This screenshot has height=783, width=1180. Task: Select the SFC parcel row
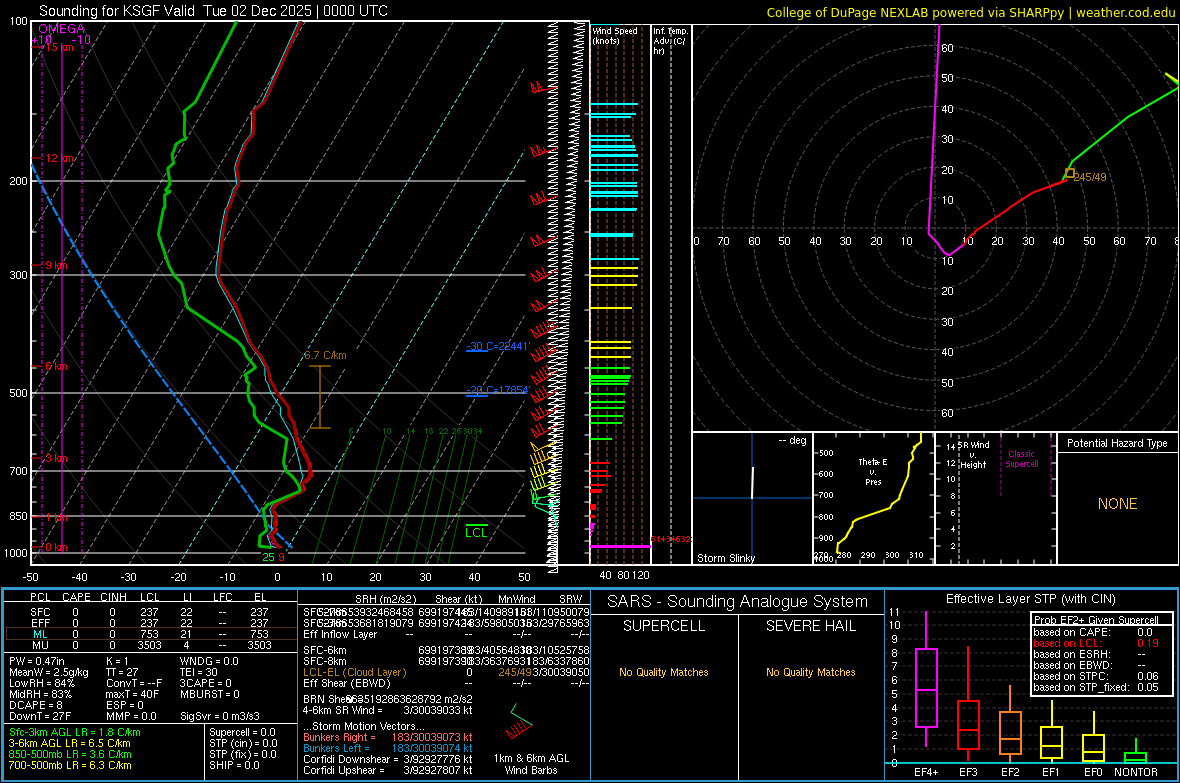149,612
